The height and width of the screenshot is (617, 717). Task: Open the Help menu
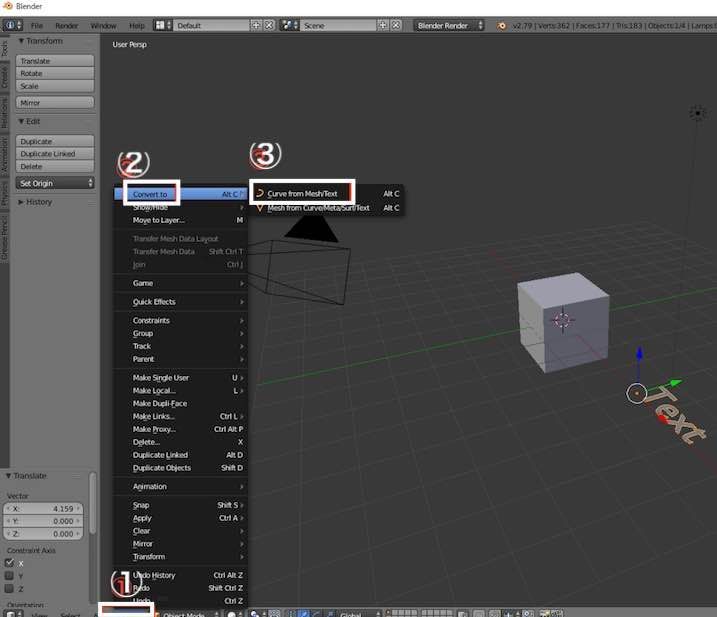[136, 26]
